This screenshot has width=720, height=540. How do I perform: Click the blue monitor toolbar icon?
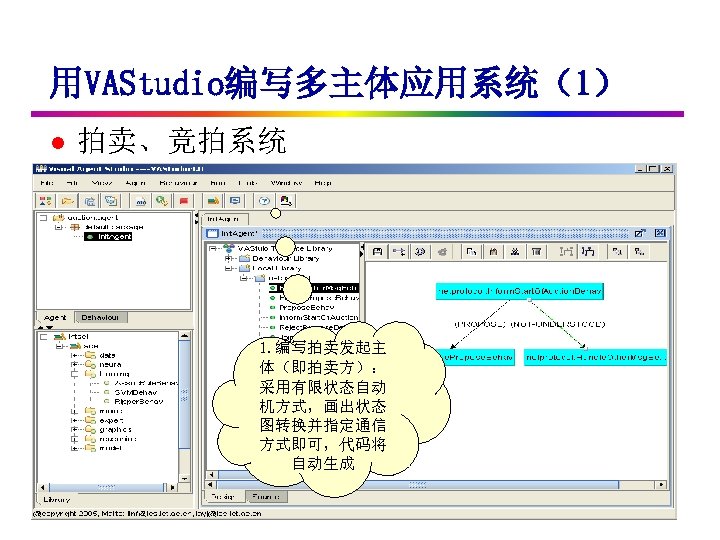click(x=235, y=201)
